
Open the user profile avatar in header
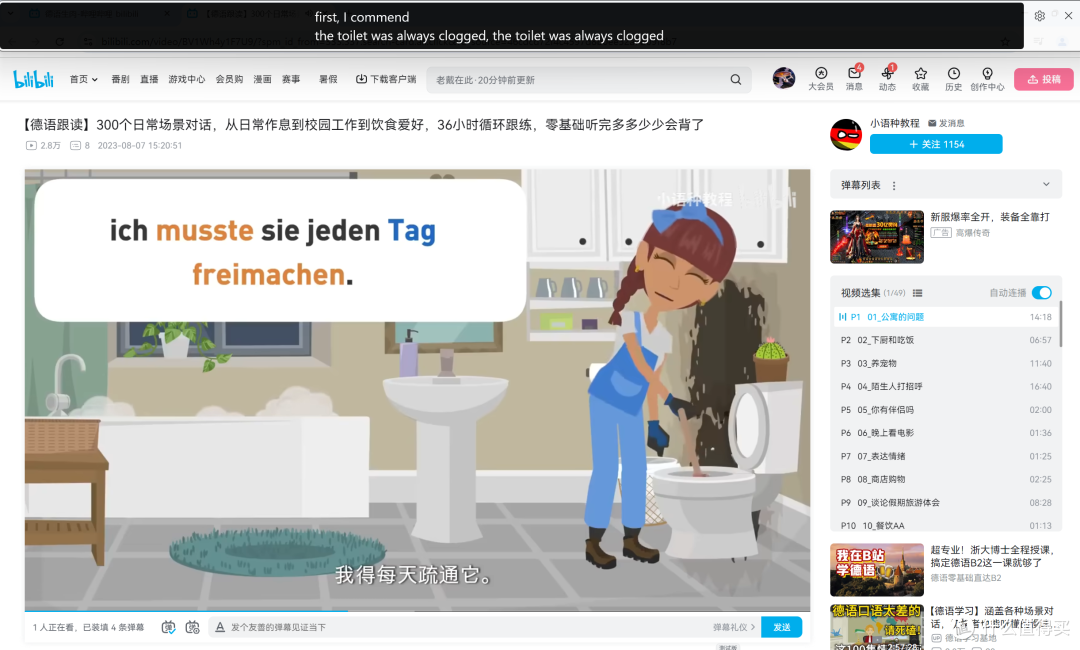point(783,78)
